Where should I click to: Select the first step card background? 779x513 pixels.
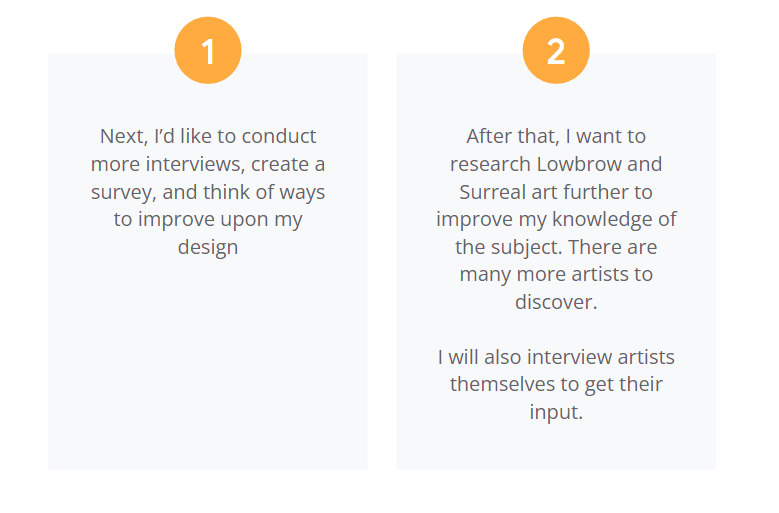(208, 262)
